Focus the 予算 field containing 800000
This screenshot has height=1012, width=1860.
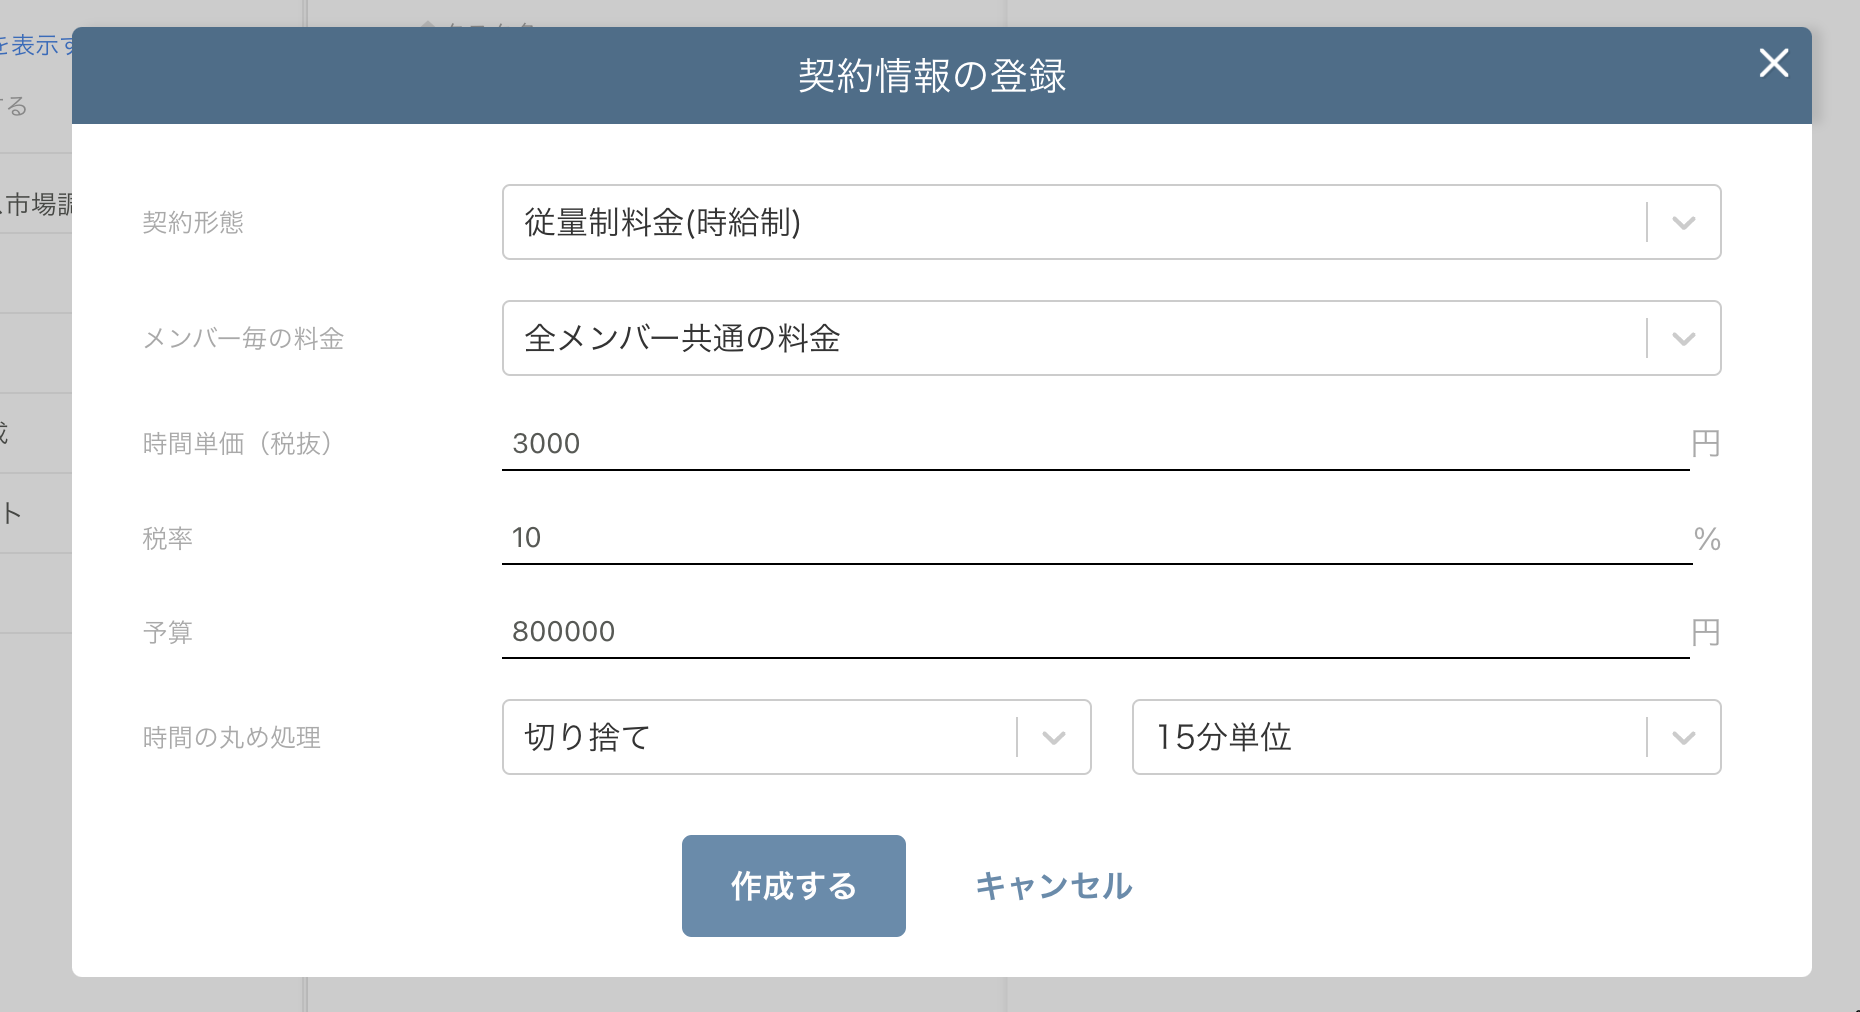1095,632
